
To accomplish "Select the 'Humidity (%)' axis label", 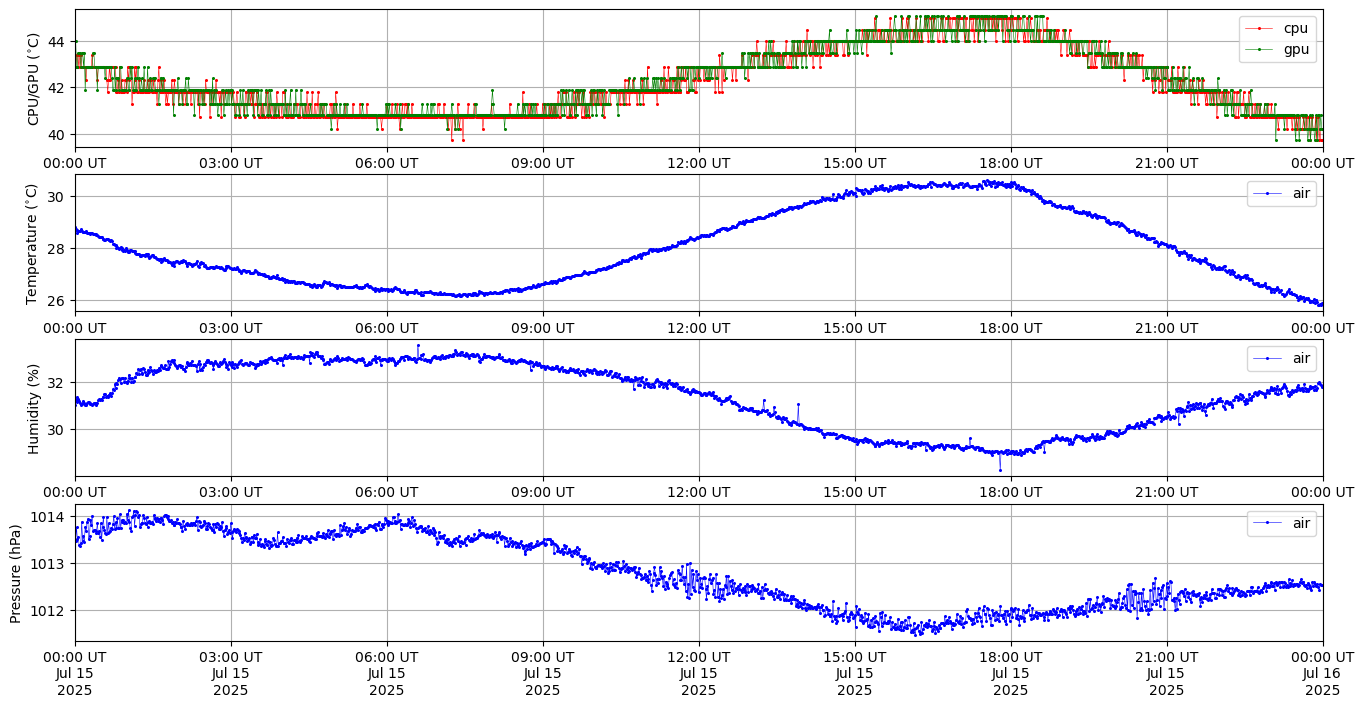I will tap(33, 408).
